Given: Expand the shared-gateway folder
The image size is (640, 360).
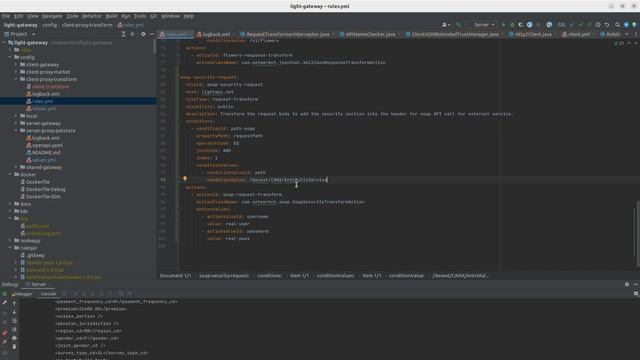Looking at the screenshot, I should pos(16,167).
